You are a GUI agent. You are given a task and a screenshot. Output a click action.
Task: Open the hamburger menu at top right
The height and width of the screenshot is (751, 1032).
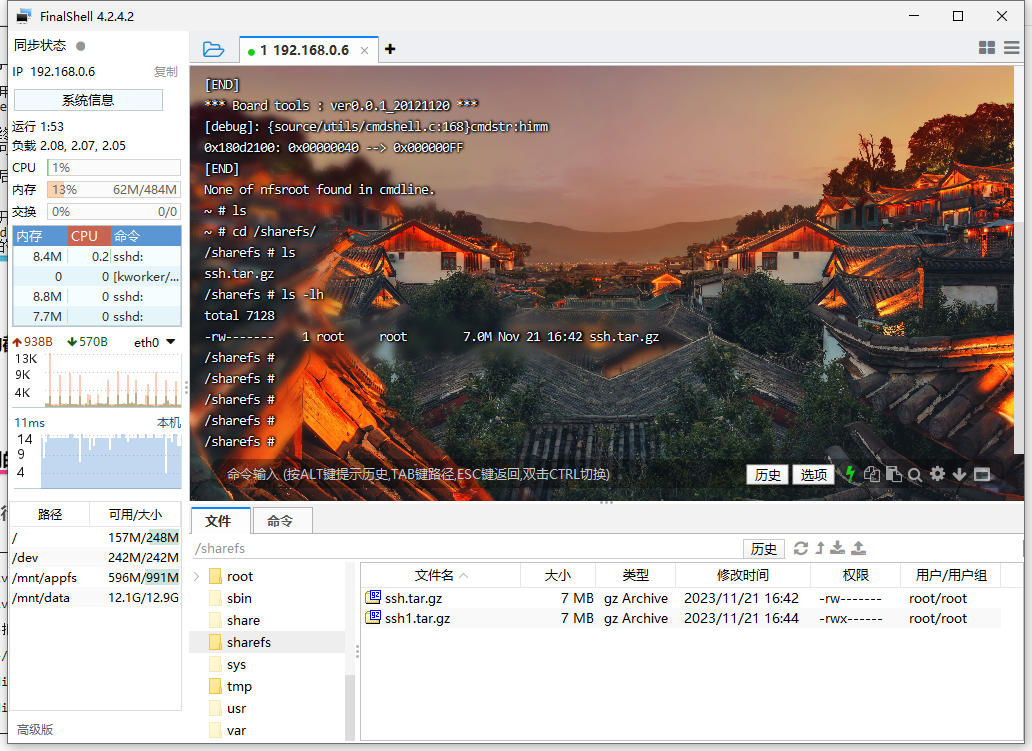tap(1011, 48)
